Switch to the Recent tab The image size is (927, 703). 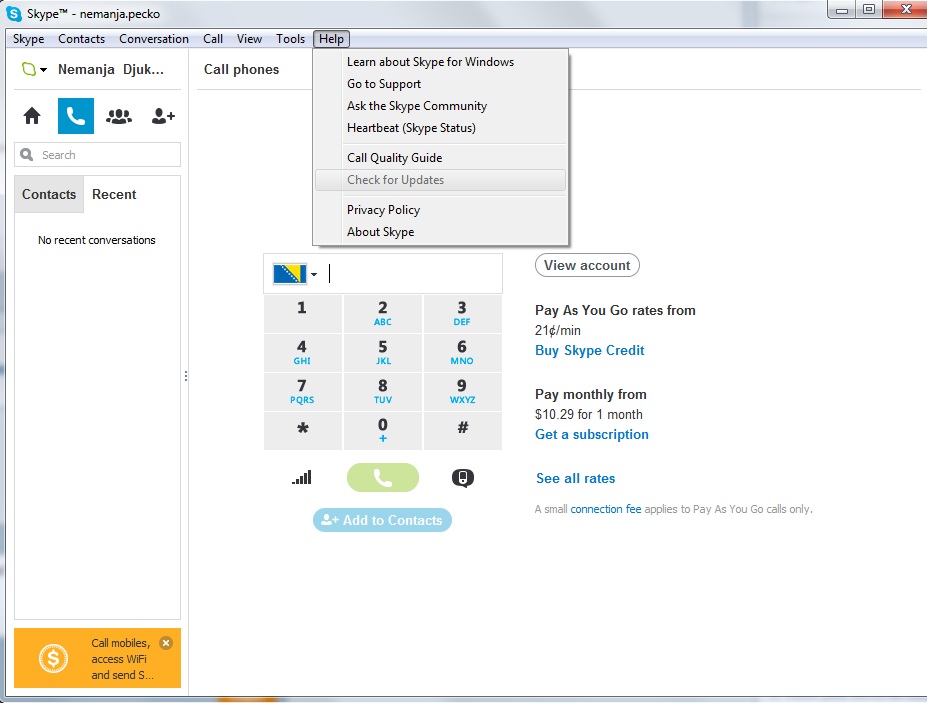[x=114, y=195]
